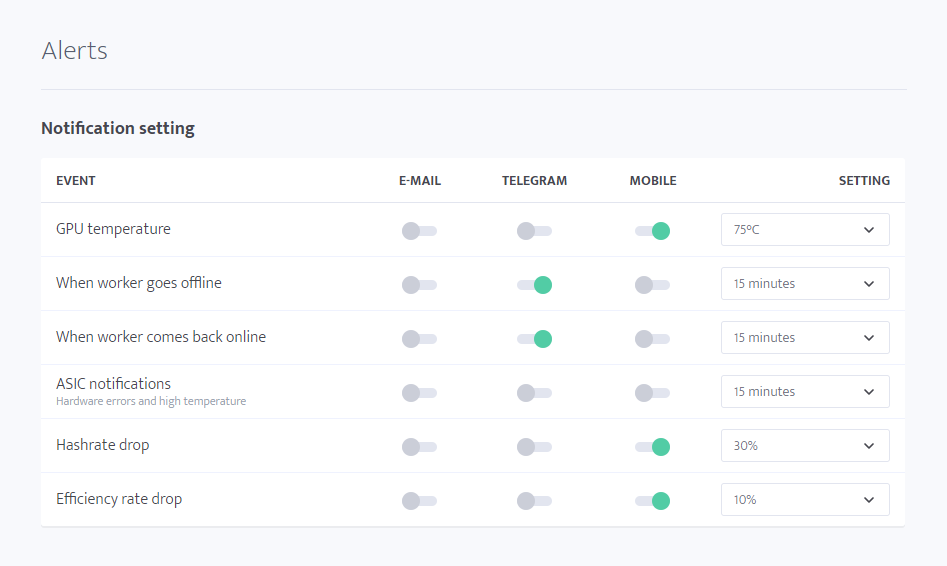Enable e-mail alerts for Hashrate drop
This screenshot has width=947, height=566.
(x=419, y=447)
